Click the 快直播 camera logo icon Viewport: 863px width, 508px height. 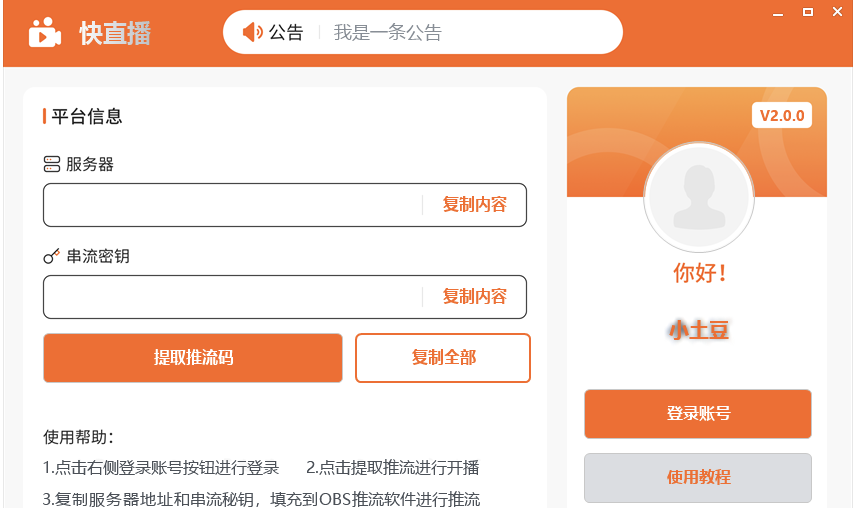click(x=44, y=33)
